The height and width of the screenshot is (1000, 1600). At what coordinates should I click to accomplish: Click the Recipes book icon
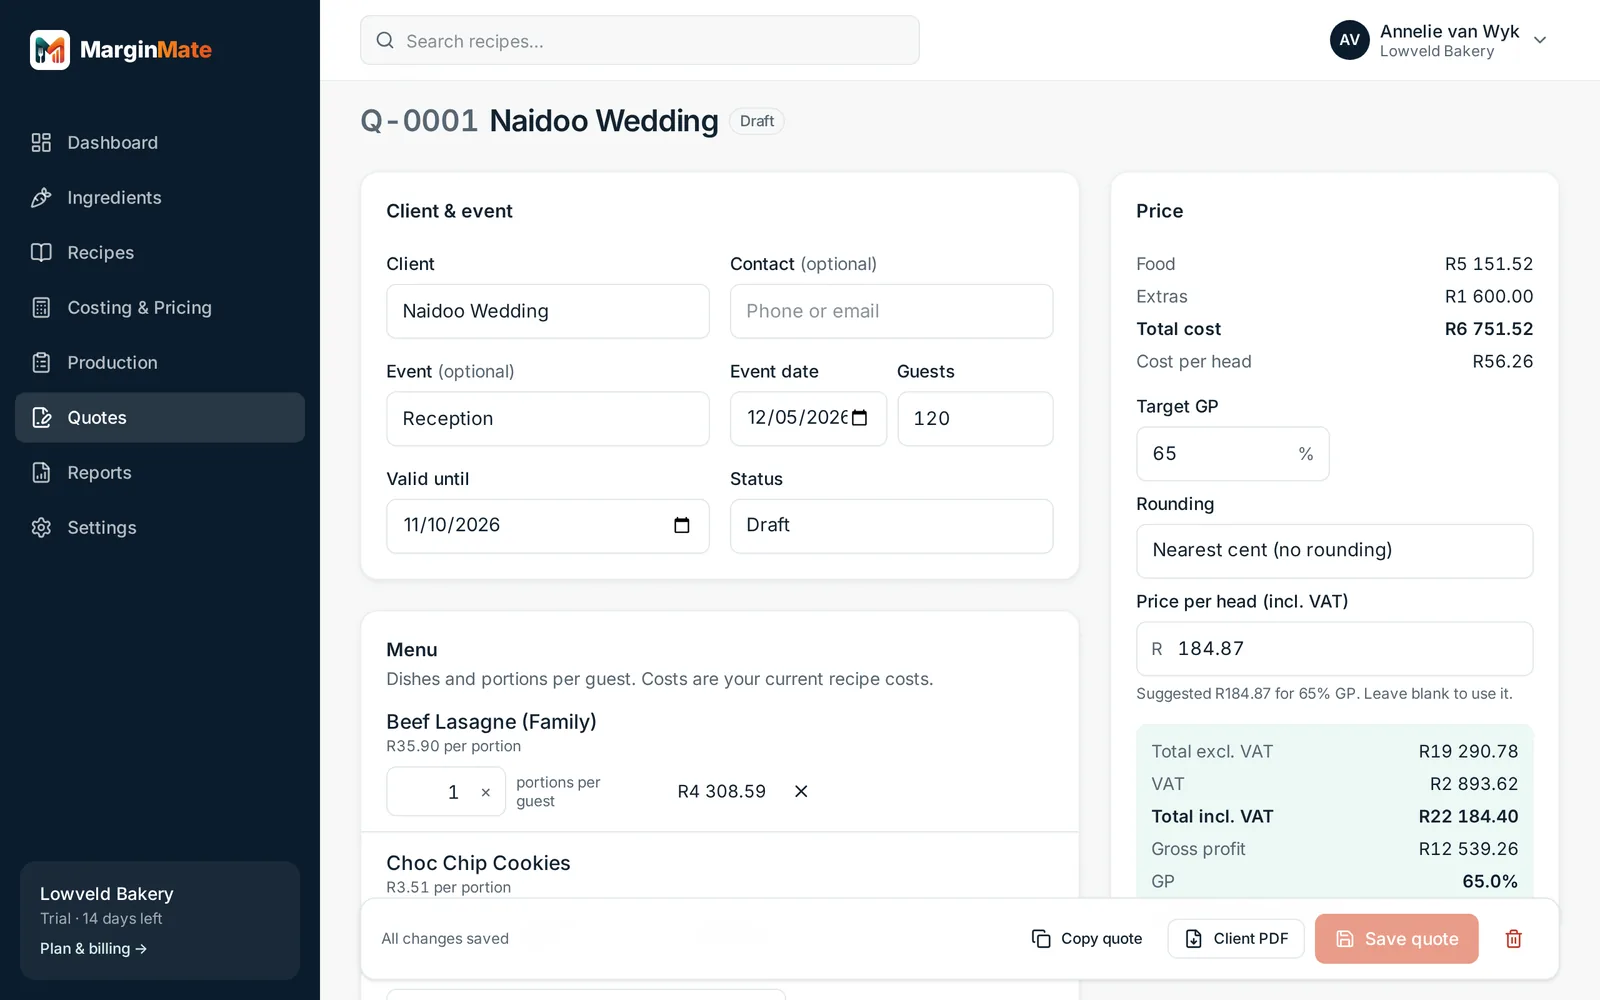pyautogui.click(x=41, y=253)
